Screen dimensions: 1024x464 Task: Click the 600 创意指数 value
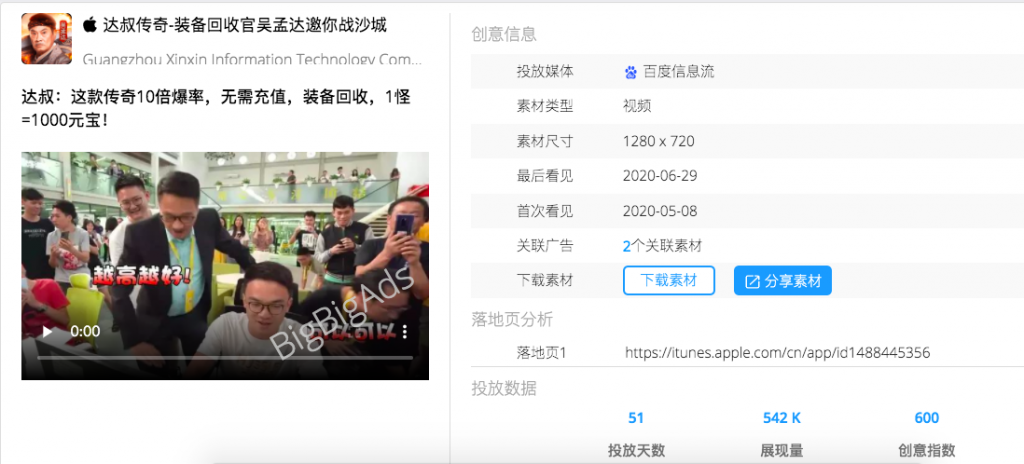pos(927,418)
